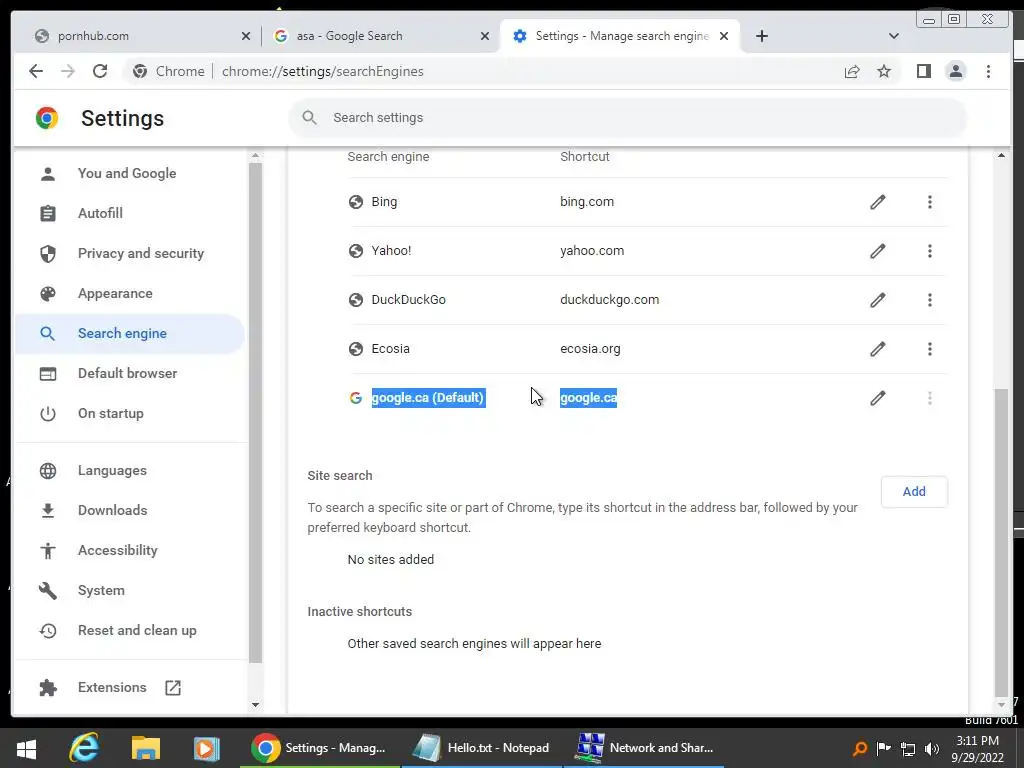Switch to Hello.txt - Notepad window

click(481, 748)
